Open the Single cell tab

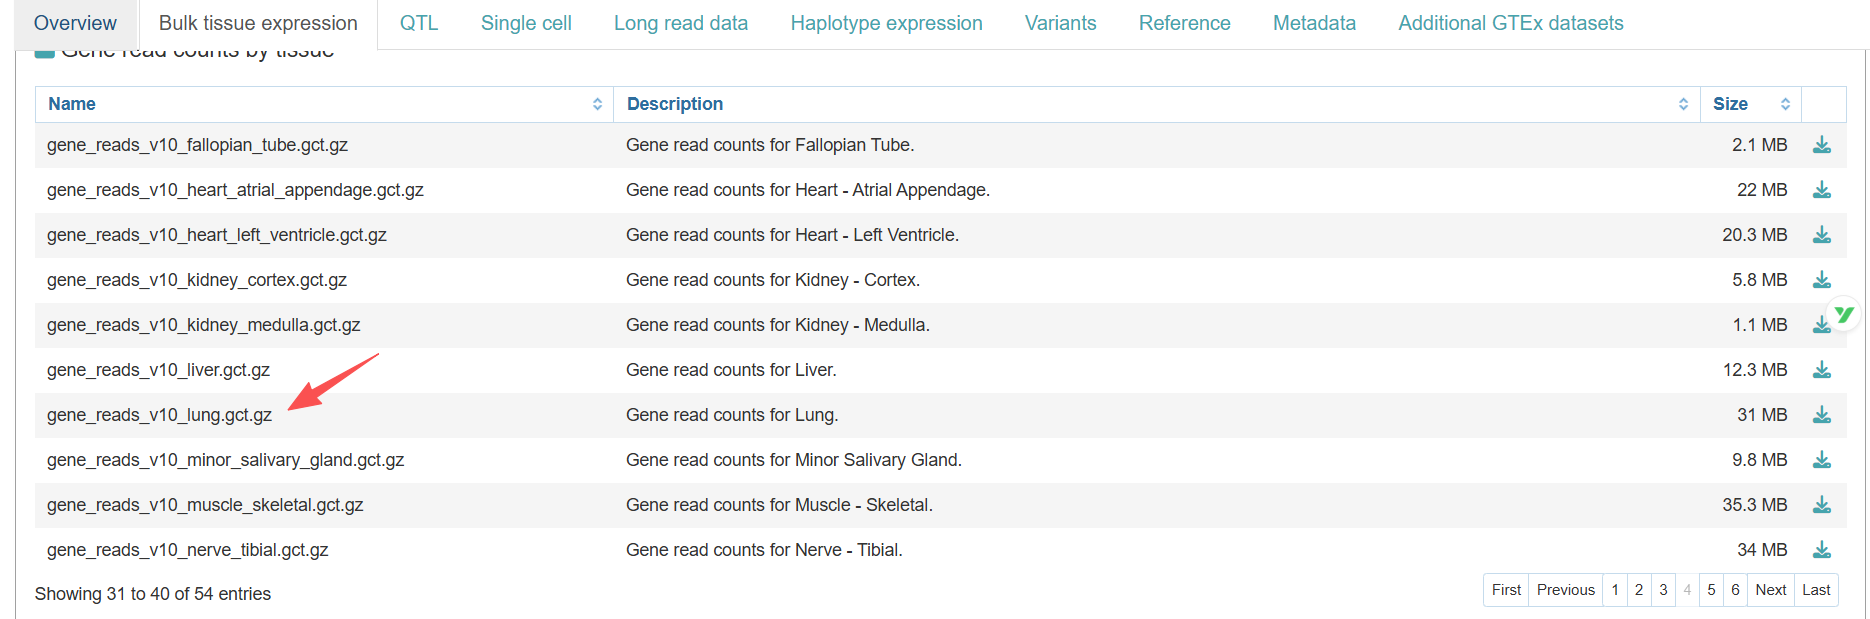point(526,23)
